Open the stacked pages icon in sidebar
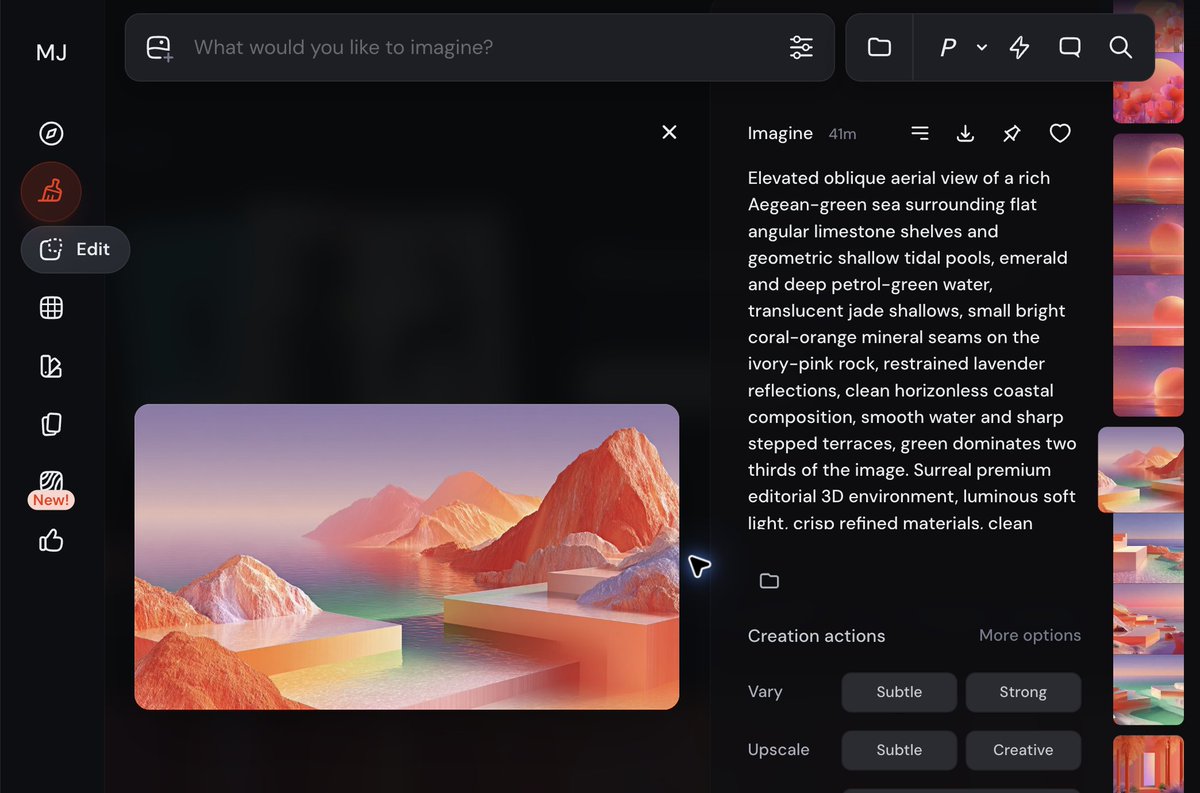 click(x=51, y=425)
